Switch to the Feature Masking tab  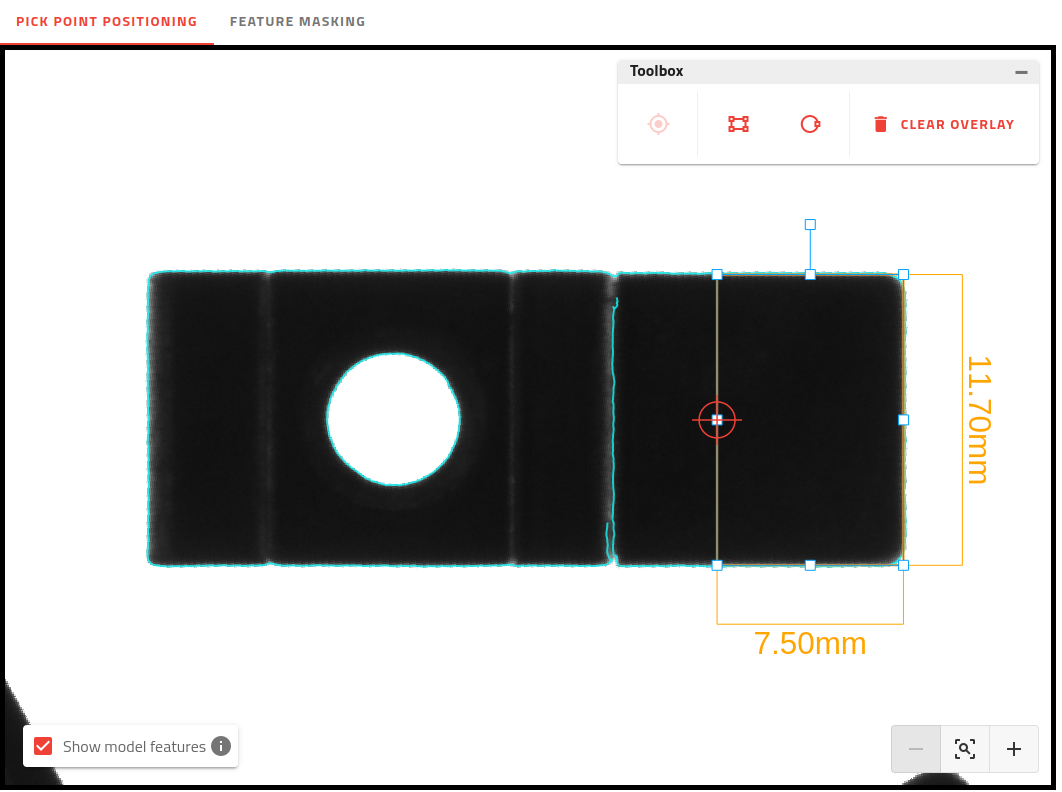pos(297,21)
